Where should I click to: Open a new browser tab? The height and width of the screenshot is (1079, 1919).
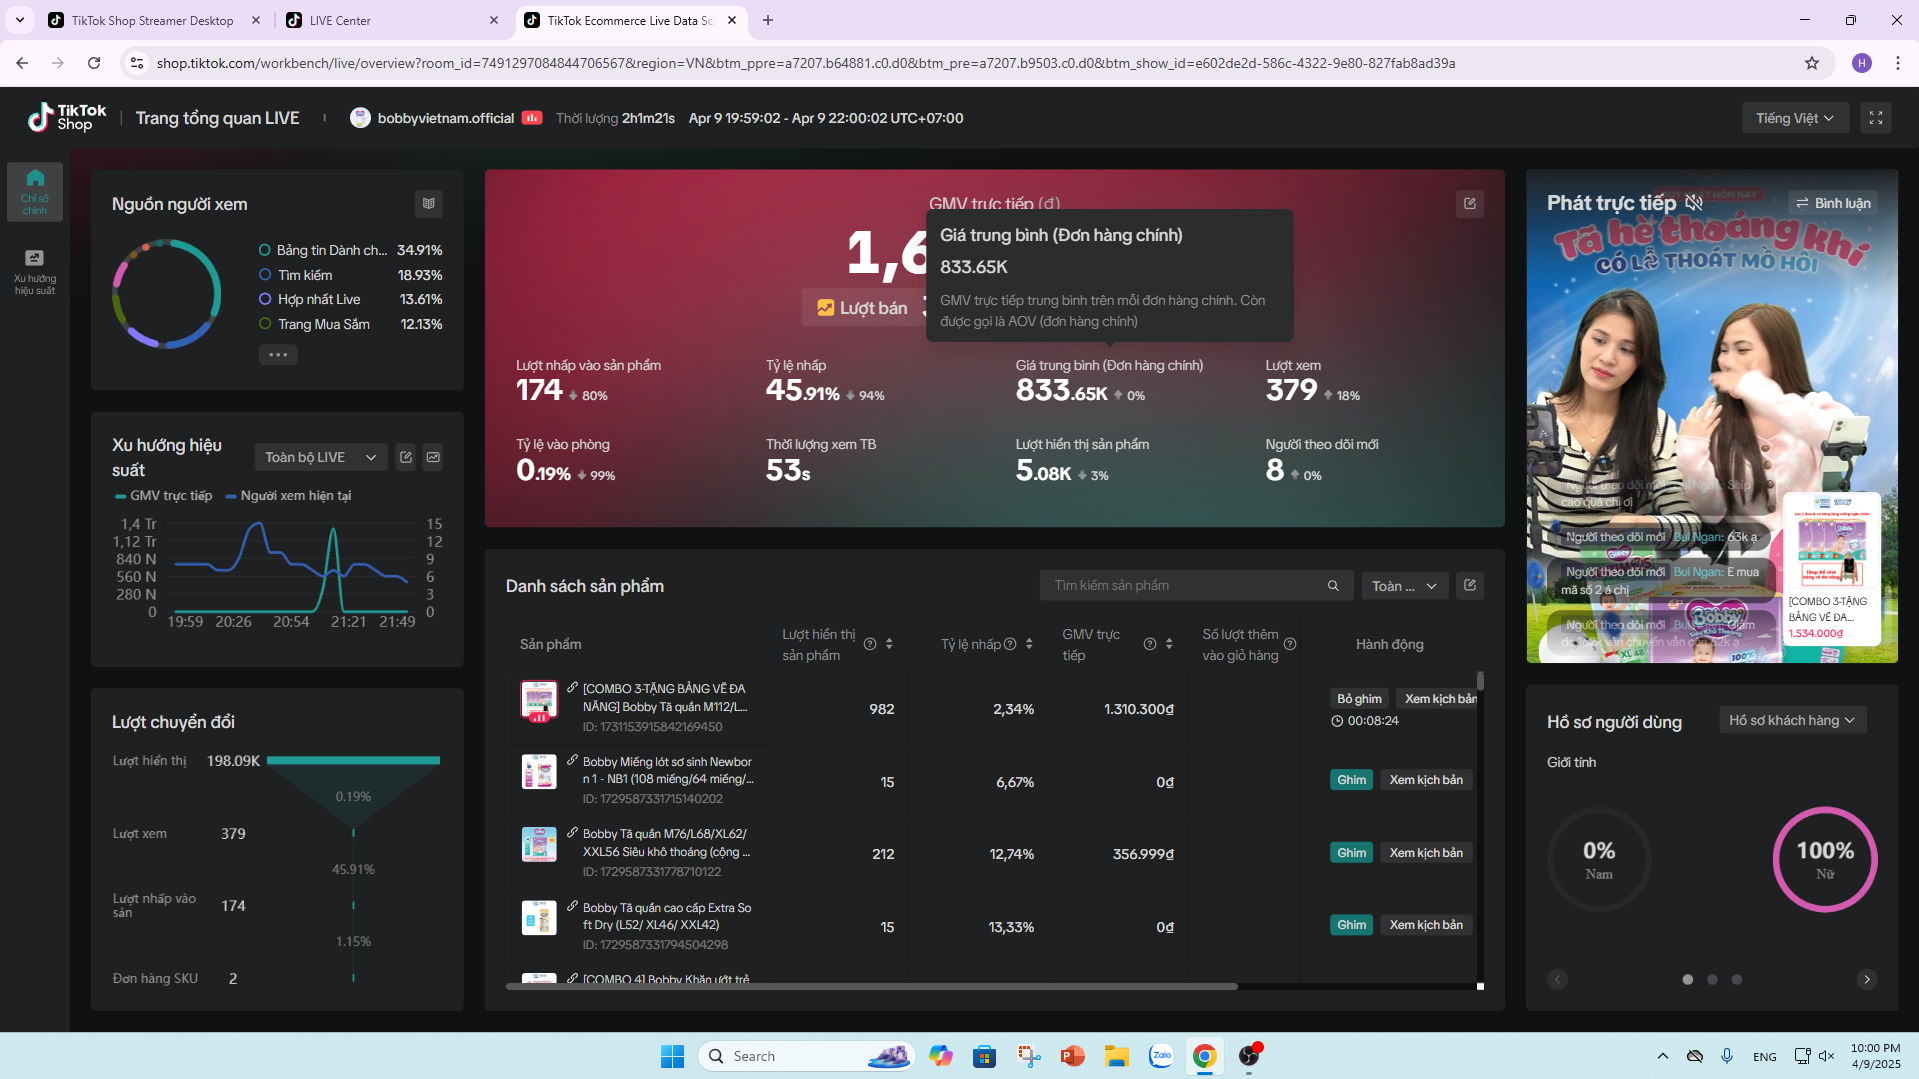(768, 20)
